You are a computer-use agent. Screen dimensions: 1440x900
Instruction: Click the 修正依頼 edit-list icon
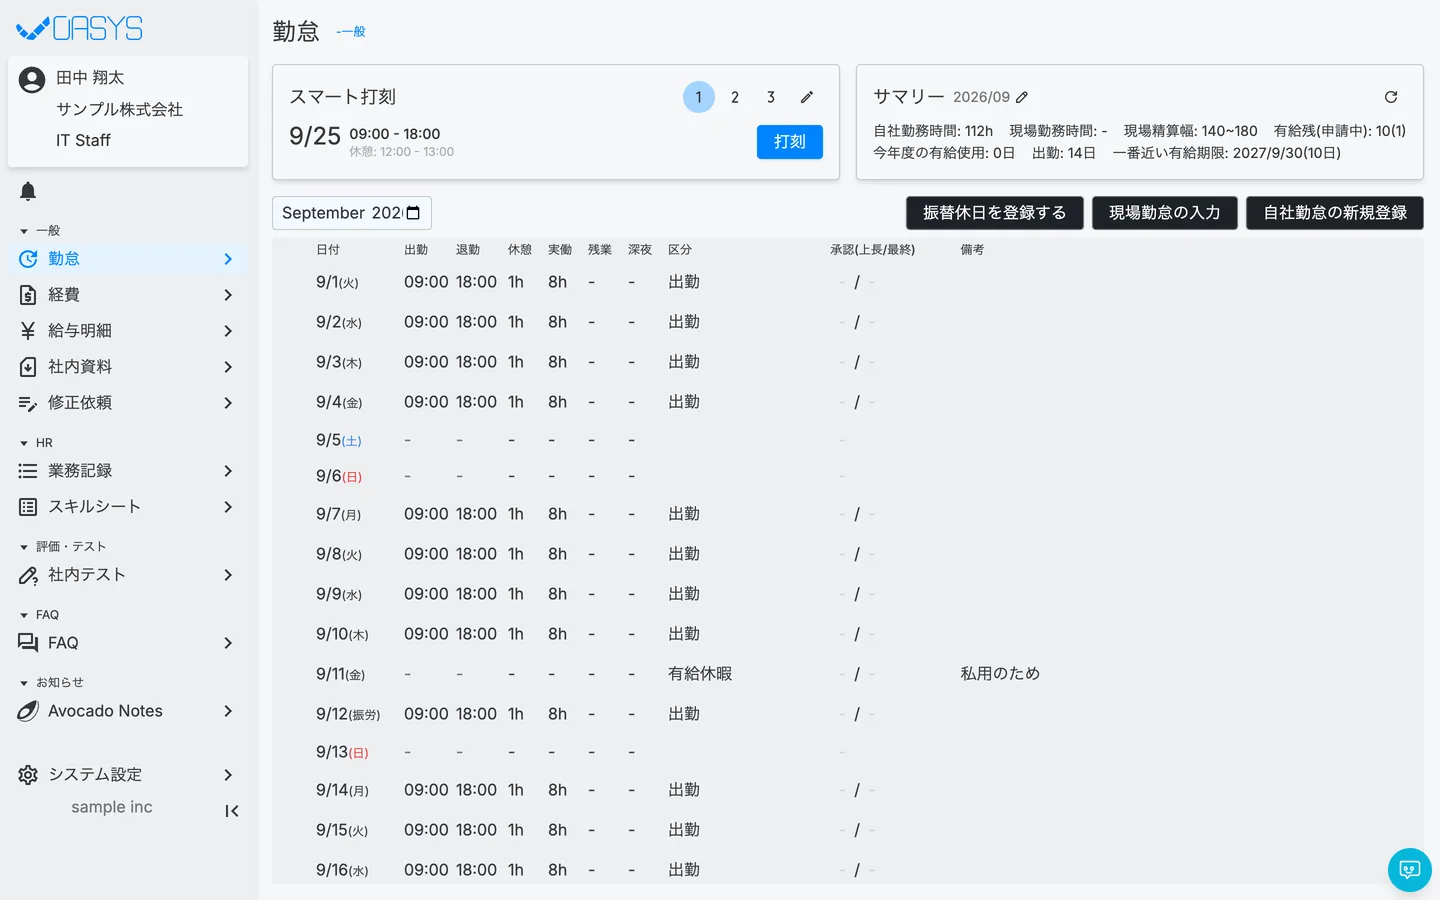click(28, 403)
